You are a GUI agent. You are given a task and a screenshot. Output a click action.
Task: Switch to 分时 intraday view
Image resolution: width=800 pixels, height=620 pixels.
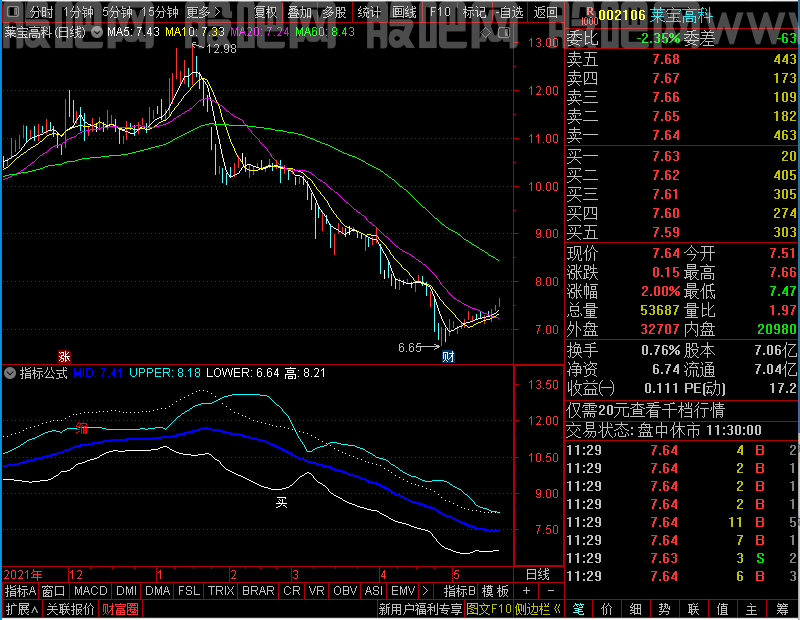[41, 12]
